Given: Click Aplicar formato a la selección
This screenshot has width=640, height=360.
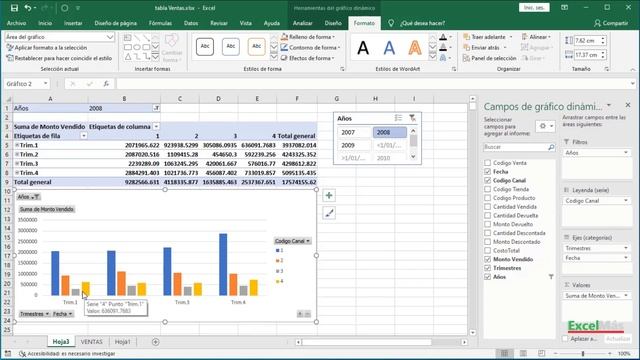Looking at the screenshot, I should 47,48.
